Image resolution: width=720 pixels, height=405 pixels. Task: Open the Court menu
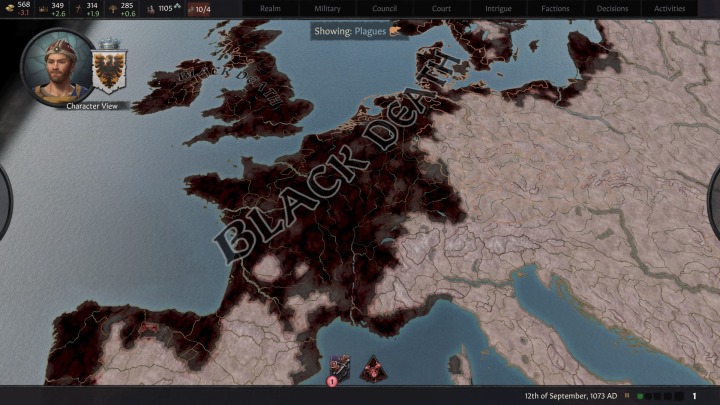[441, 9]
